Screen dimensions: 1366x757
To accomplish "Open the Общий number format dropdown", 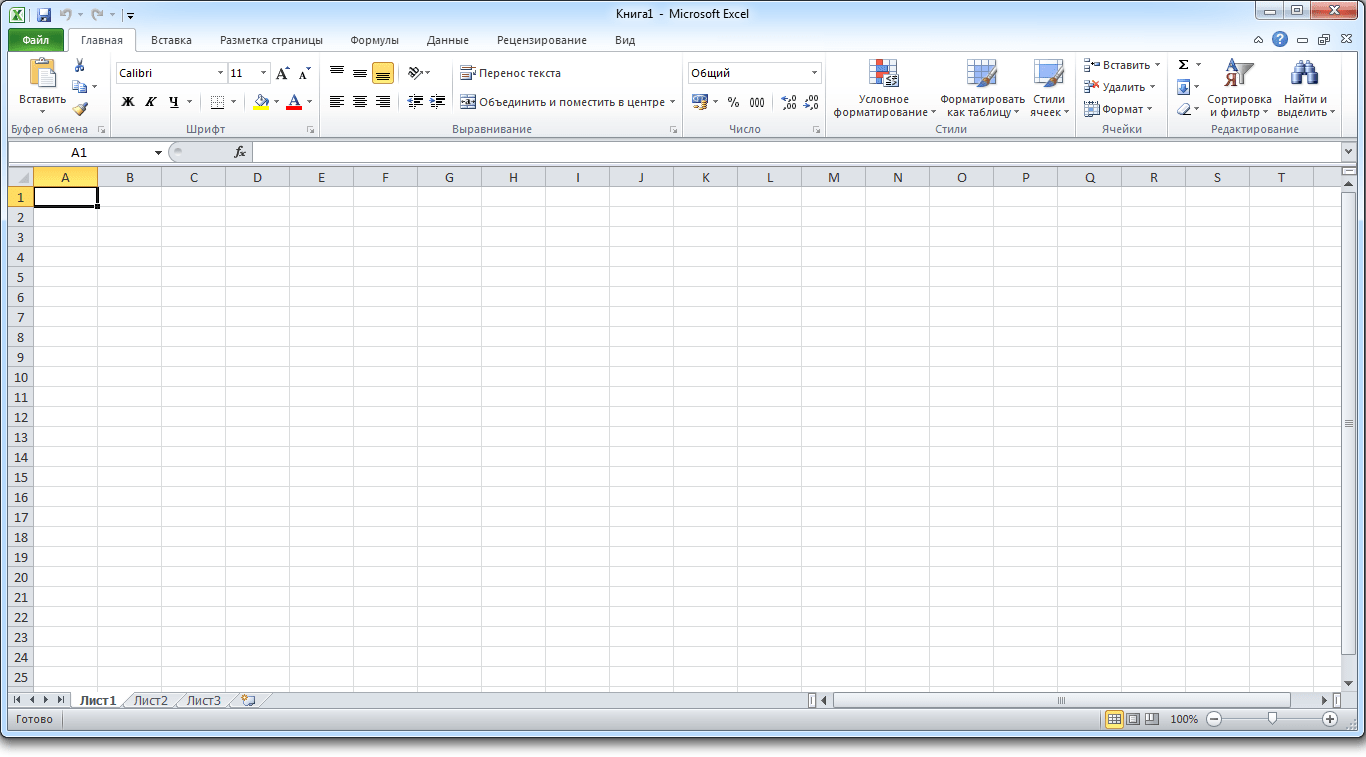I will pyautogui.click(x=815, y=73).
